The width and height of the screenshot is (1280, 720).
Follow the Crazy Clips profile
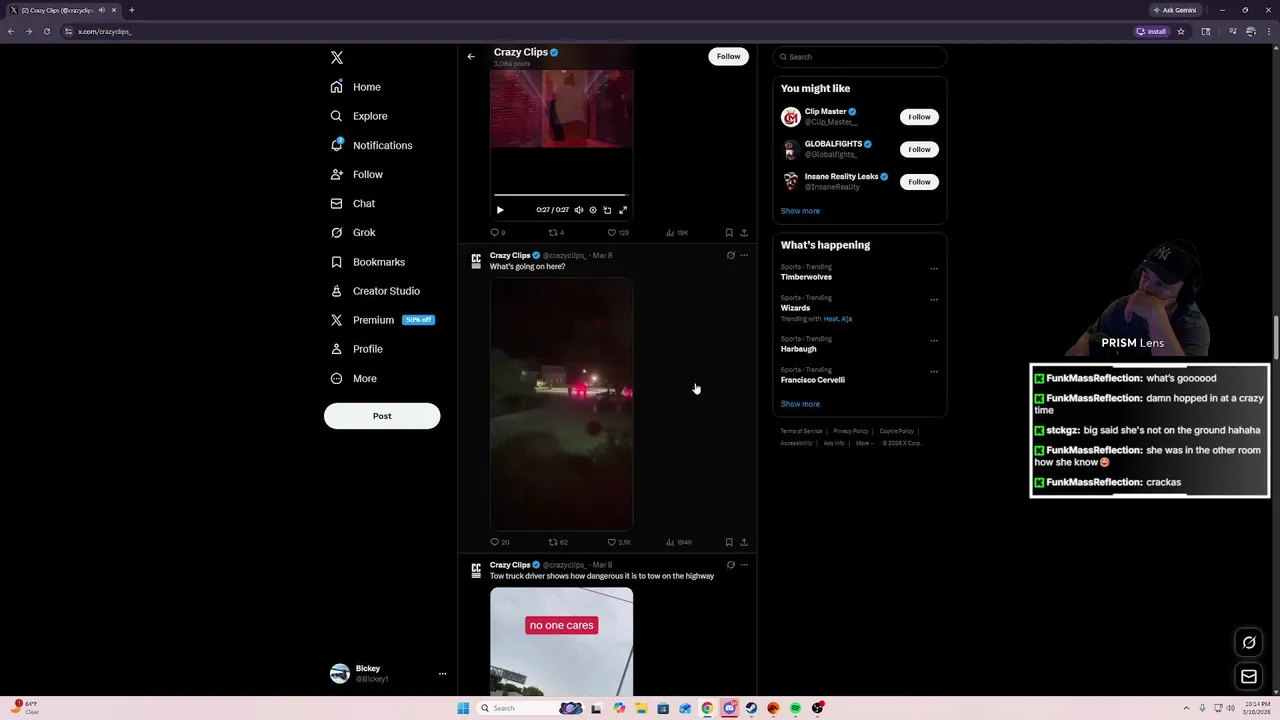728,56
